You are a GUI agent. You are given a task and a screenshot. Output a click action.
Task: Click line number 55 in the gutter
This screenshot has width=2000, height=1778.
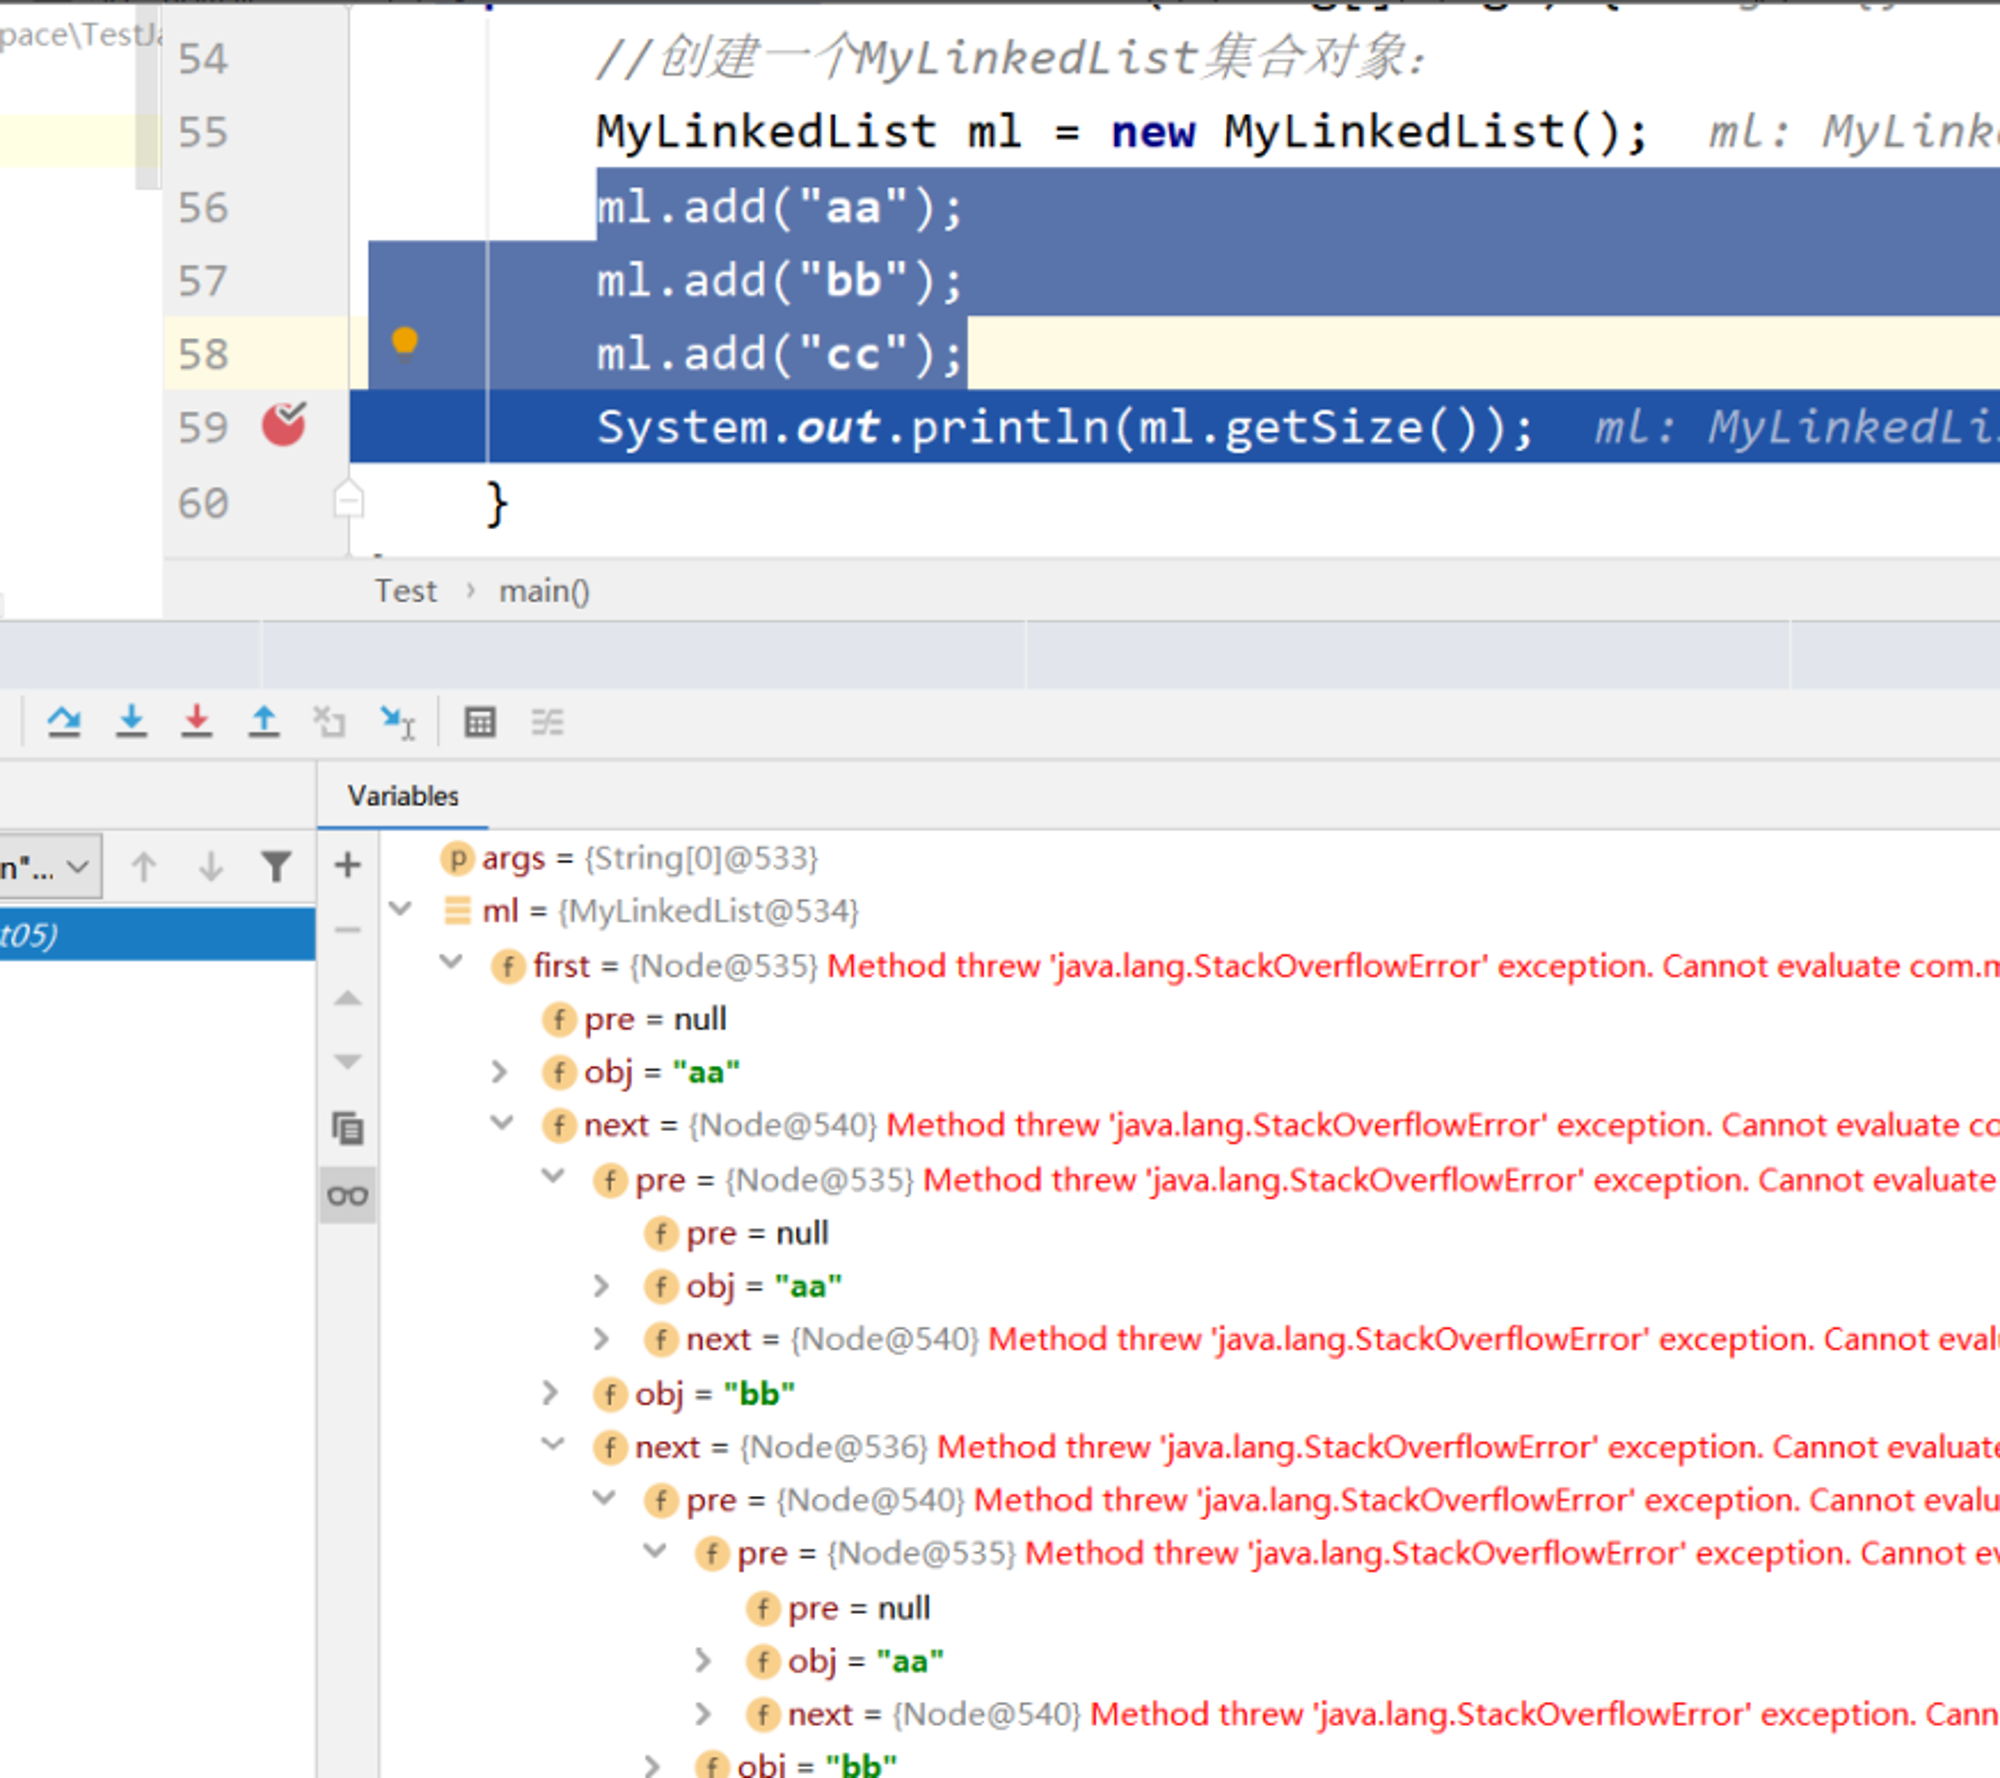(203, 132)
